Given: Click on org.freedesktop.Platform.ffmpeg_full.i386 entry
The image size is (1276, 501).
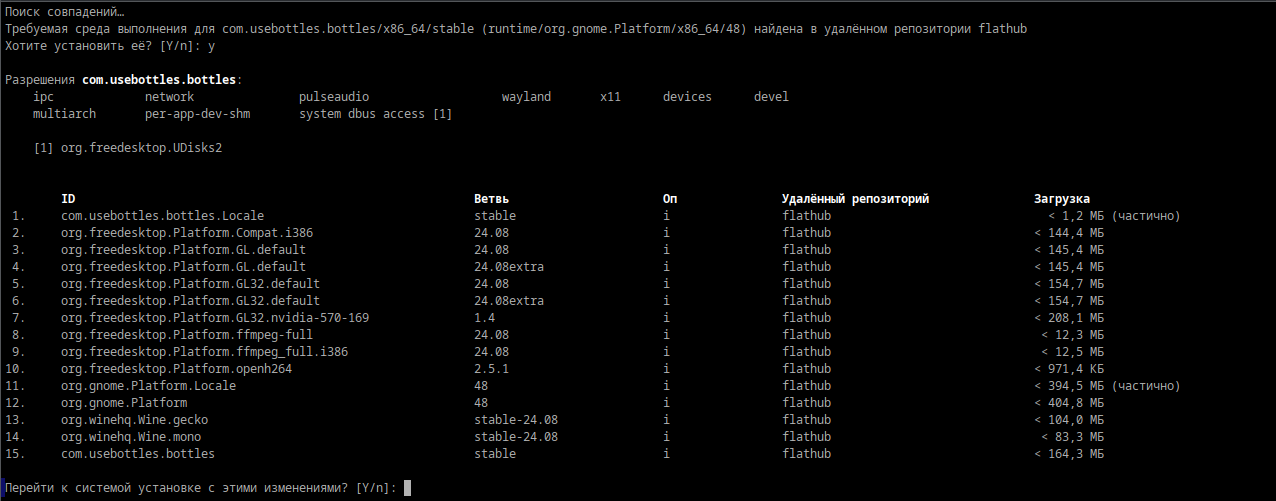Looking at the screenshot, I should click(205, 351).
